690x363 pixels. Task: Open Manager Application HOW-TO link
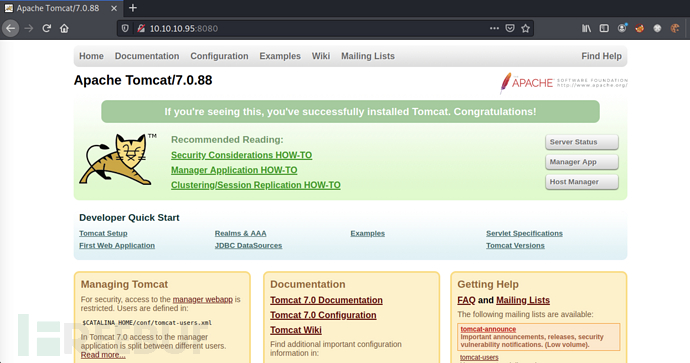(234, 170)
